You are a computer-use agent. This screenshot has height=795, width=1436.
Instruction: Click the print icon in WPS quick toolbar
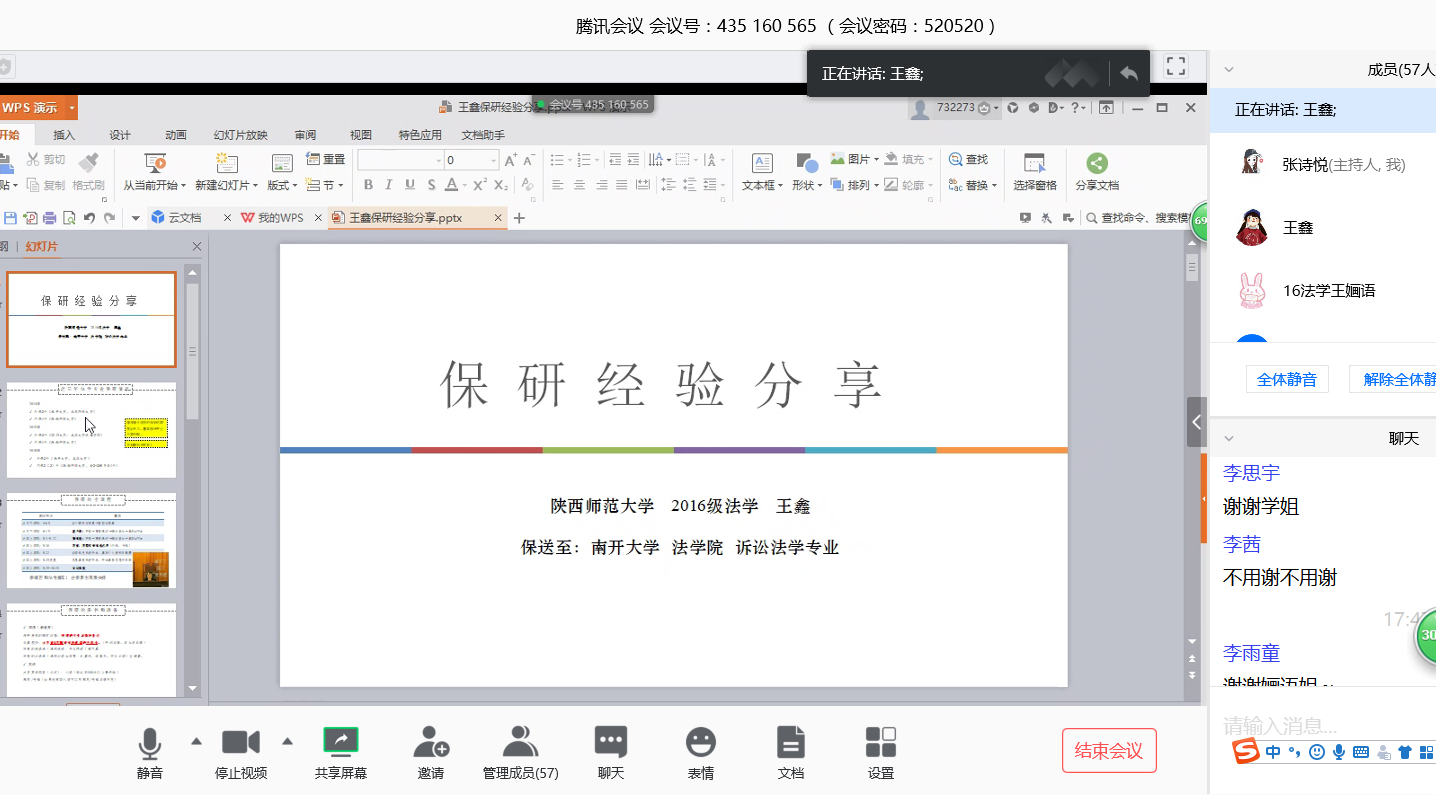pos(49,217)
